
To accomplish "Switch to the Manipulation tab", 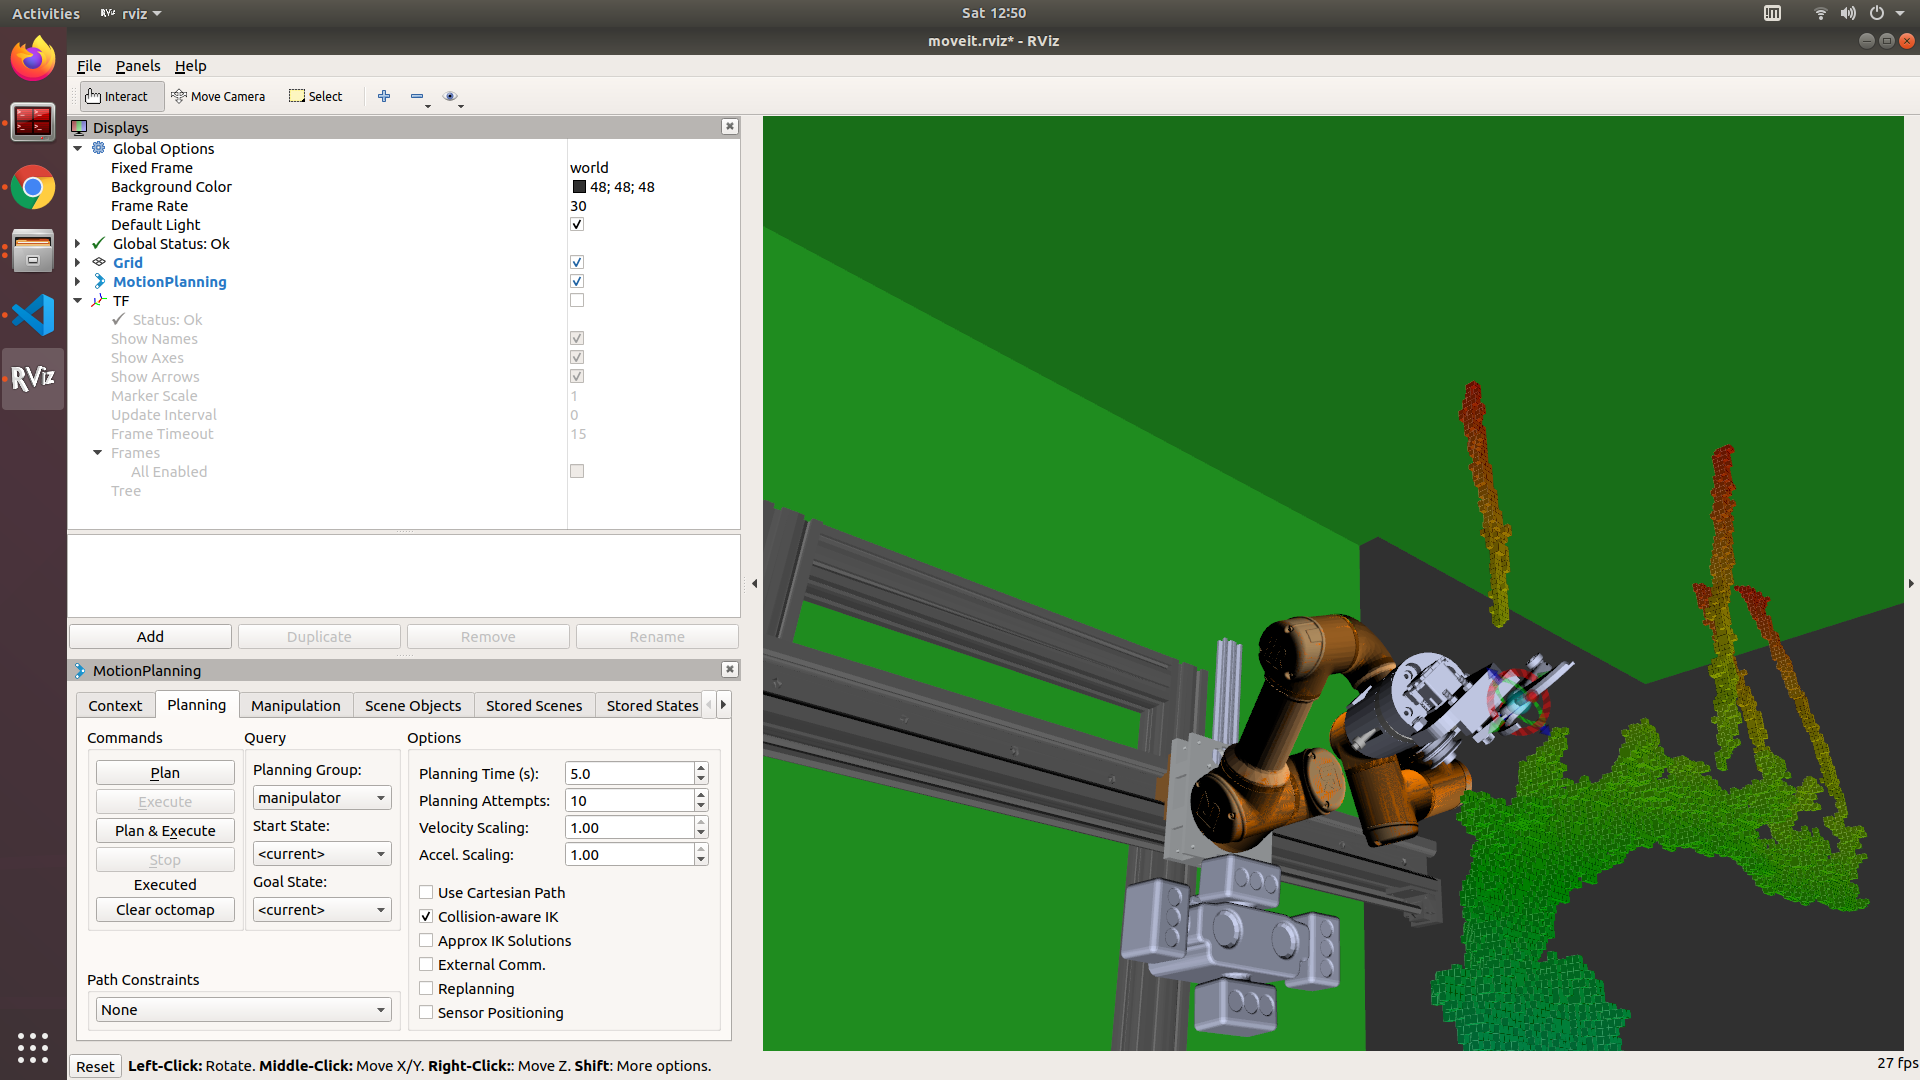I will click(x=295, y=705).
